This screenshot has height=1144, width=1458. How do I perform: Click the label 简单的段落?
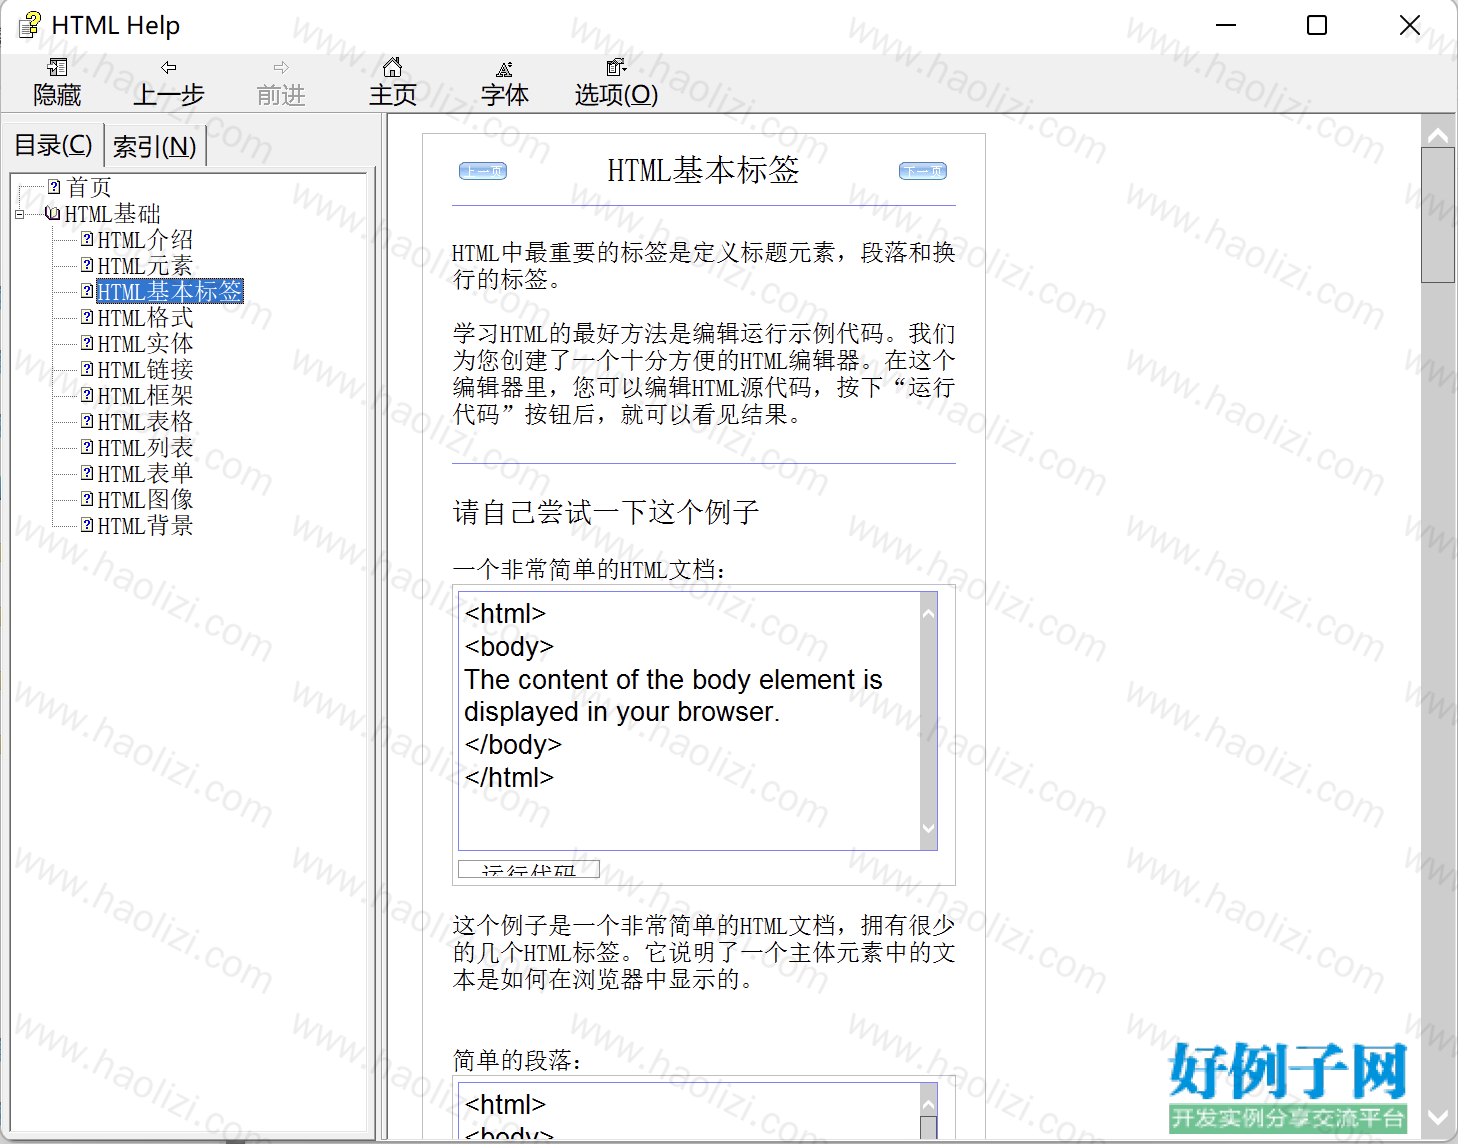pyautogui.click(x=517, y=1061)
